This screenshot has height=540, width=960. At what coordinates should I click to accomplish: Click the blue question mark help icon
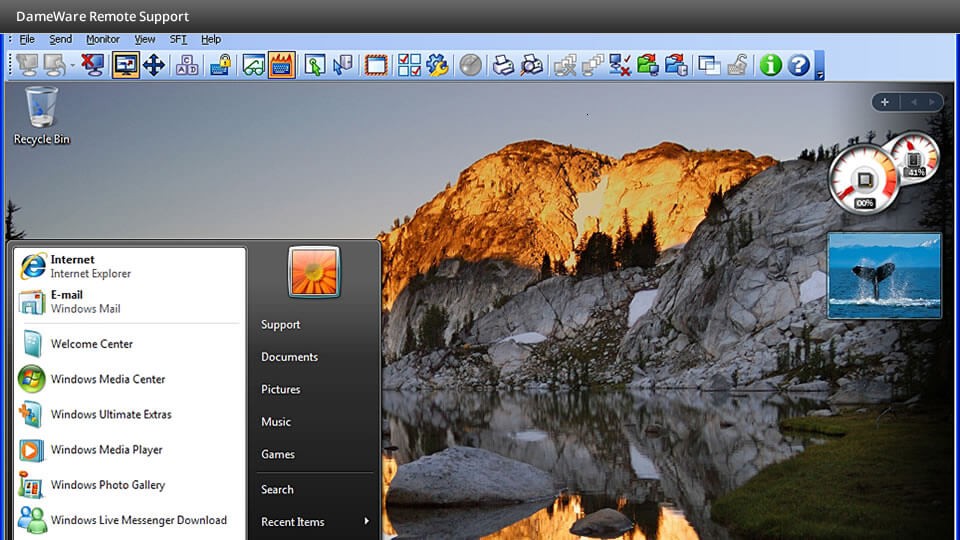[798, 65]
